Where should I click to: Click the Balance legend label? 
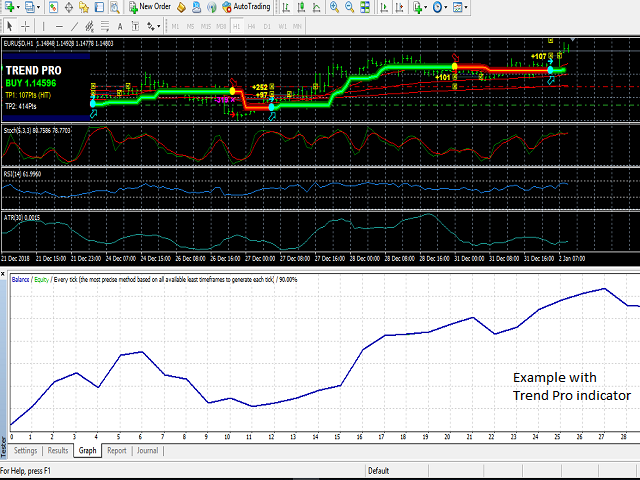coord(20,280)
